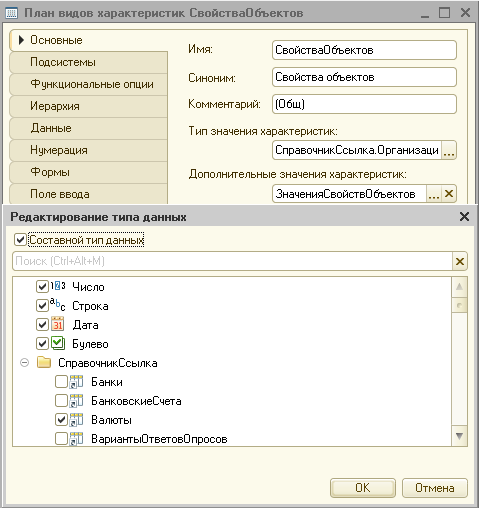479x508 pixels.
Task: Click the Имя input field
Action: pos(364,50)
